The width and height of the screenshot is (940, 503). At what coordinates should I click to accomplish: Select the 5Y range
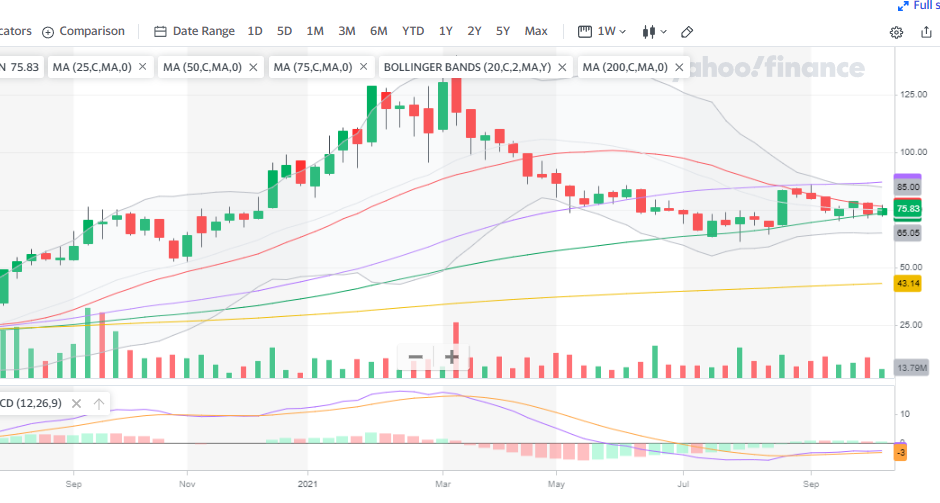coord(503,31)
